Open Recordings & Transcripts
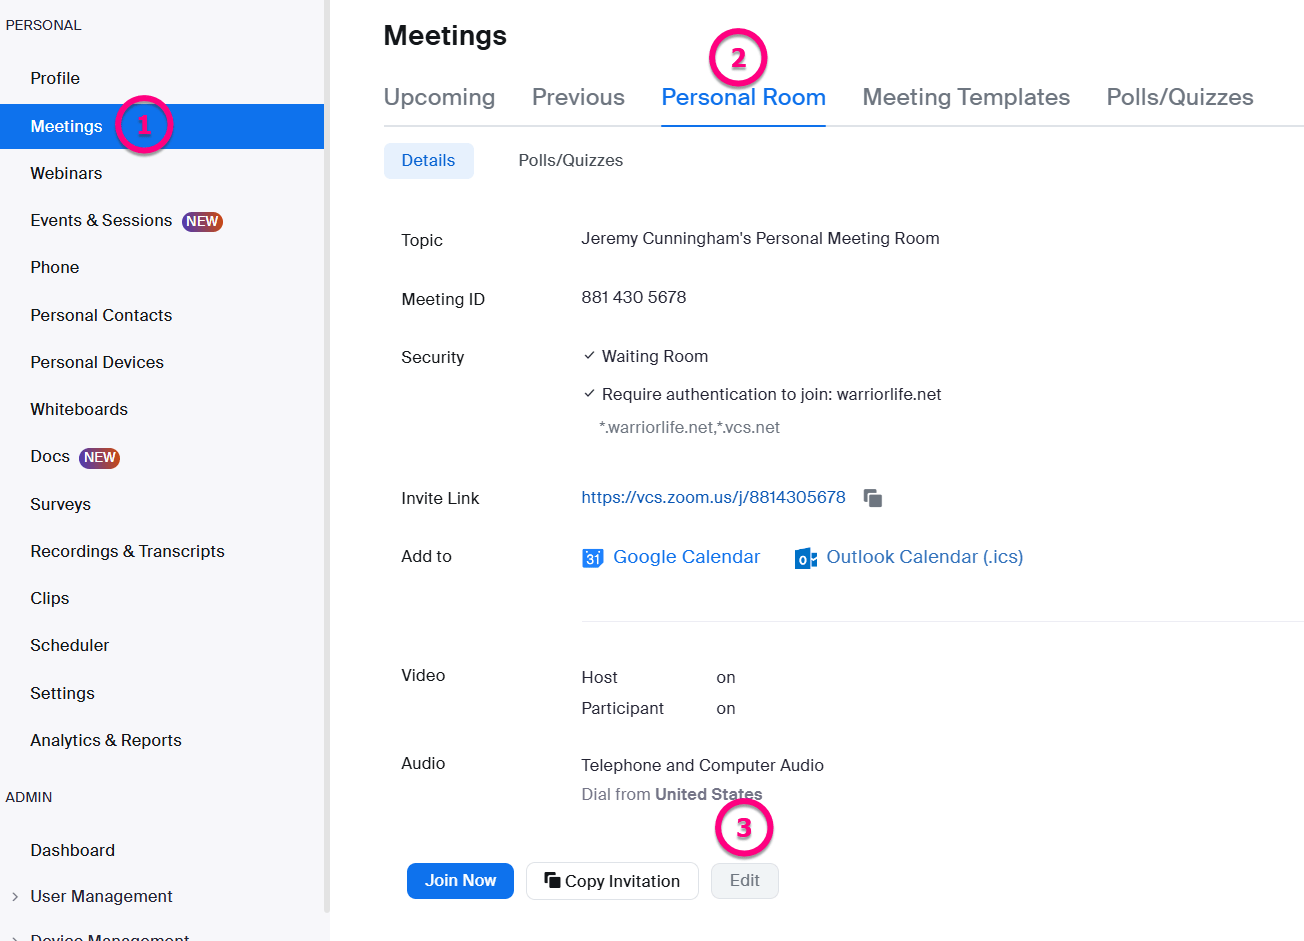This screenshot has height=941, width=1304. point(127,551)
